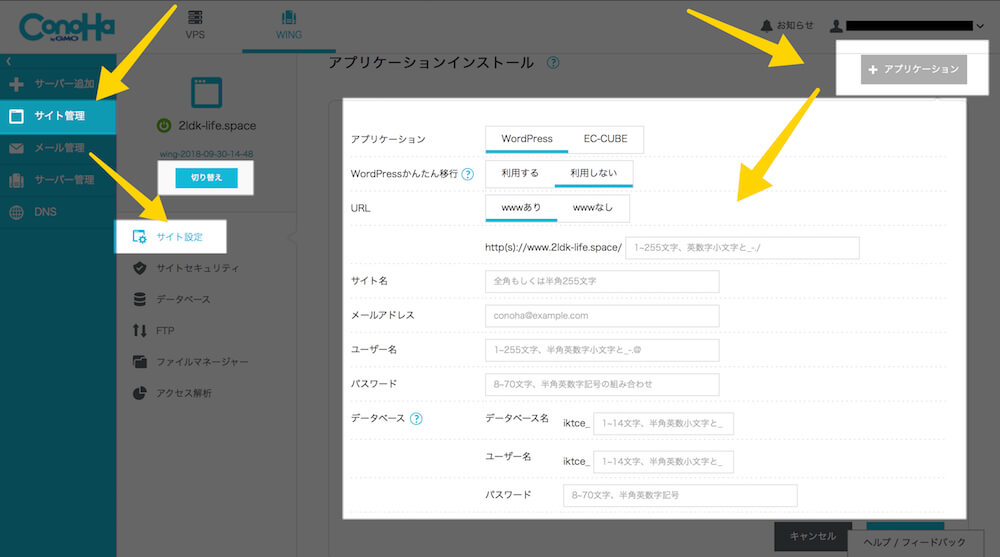Viewport: 1000px width, 557px height.
Task: Click the + アプリケーション button
Action: [913, 69]
